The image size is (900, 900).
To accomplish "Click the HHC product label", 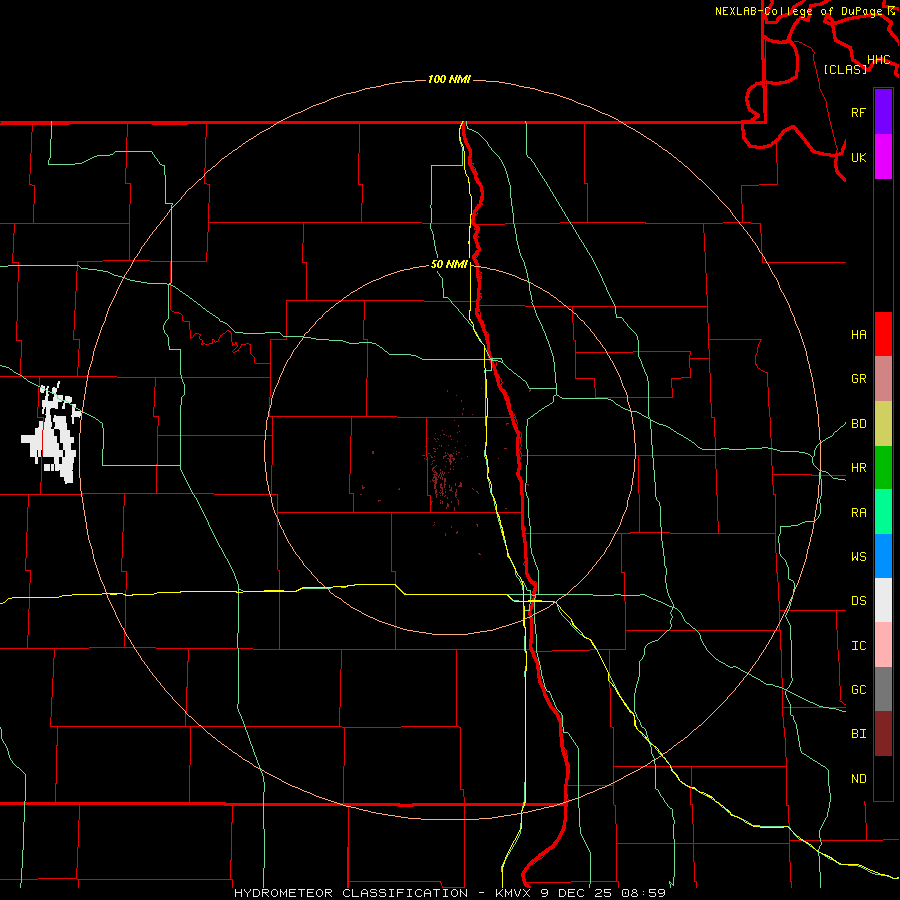I will tap(878, 60).
